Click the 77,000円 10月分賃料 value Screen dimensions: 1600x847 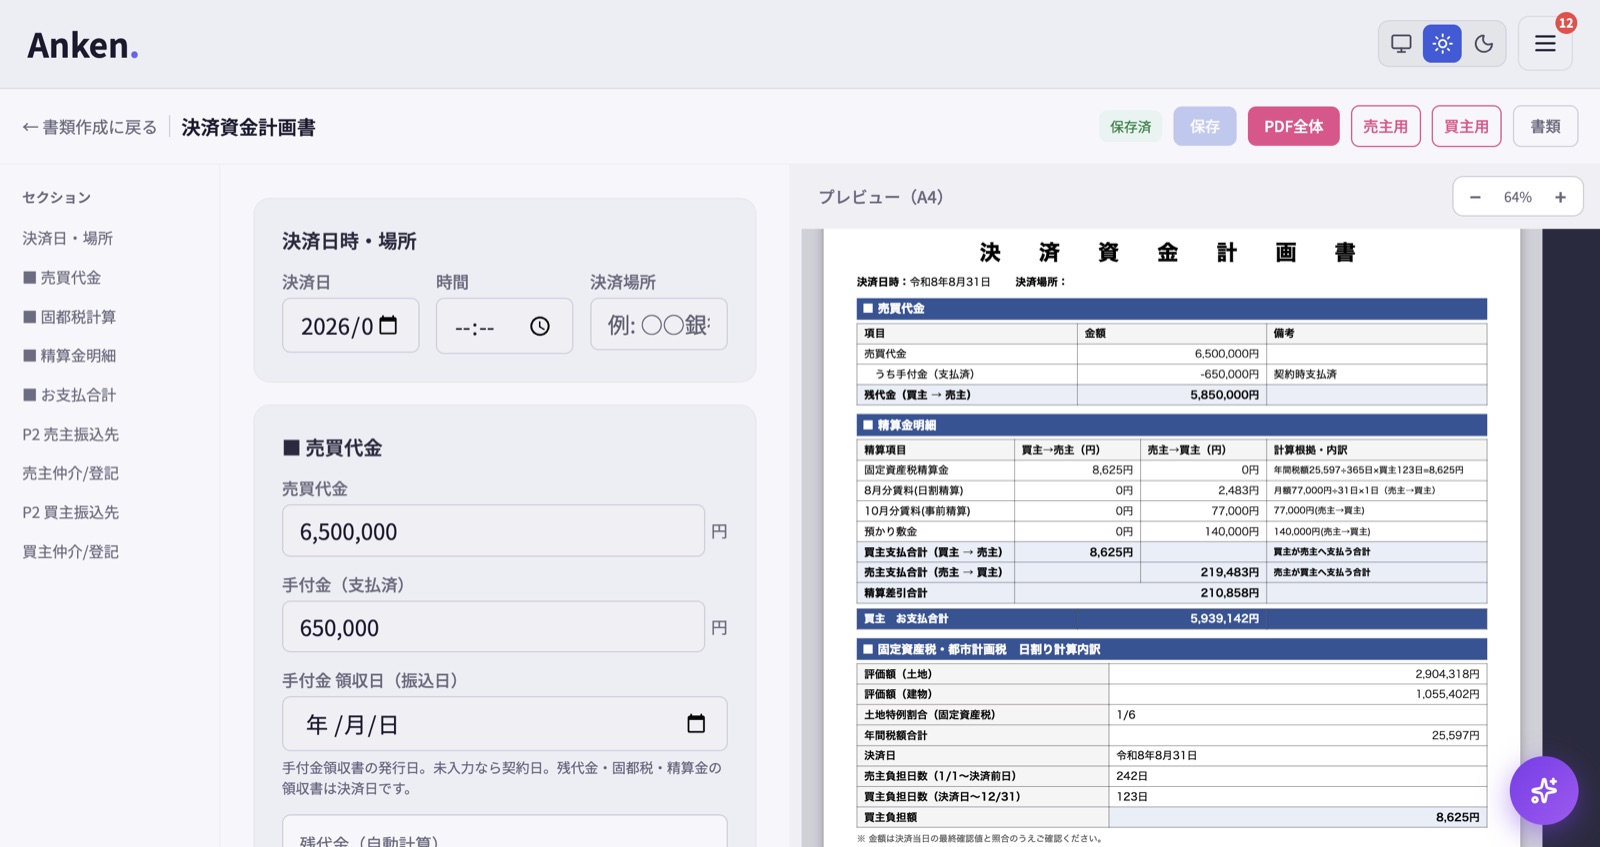tap(1235, 511)
